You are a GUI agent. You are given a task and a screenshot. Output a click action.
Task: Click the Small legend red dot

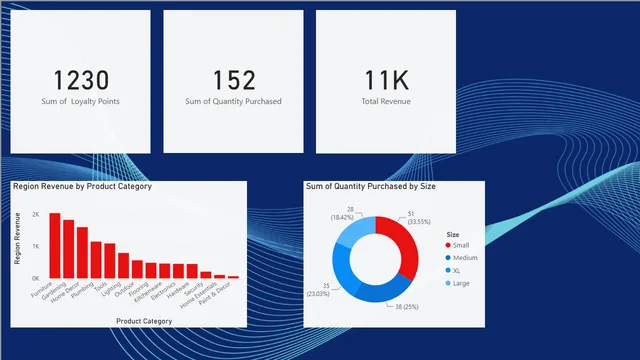[448, 245]
